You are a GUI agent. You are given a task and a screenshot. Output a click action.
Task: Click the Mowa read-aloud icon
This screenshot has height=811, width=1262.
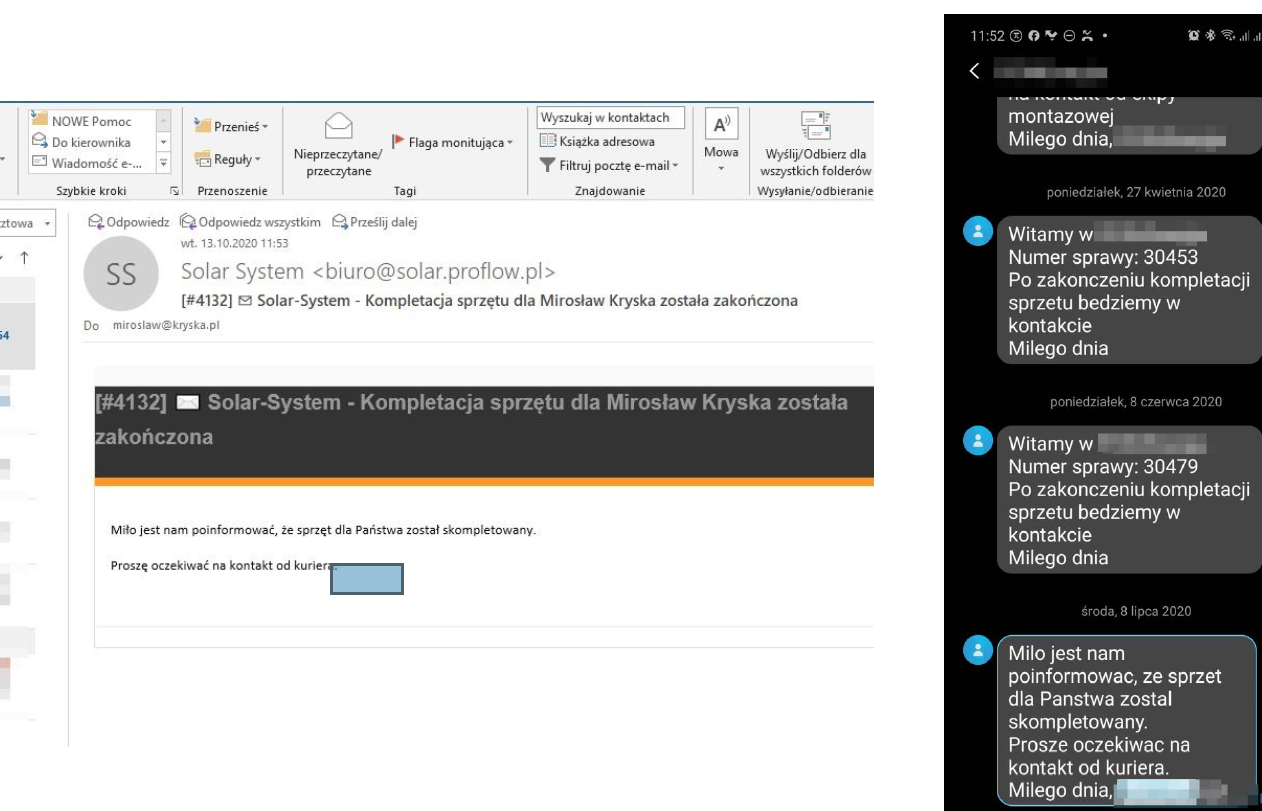pyautogui.click(x=721, y=126)
